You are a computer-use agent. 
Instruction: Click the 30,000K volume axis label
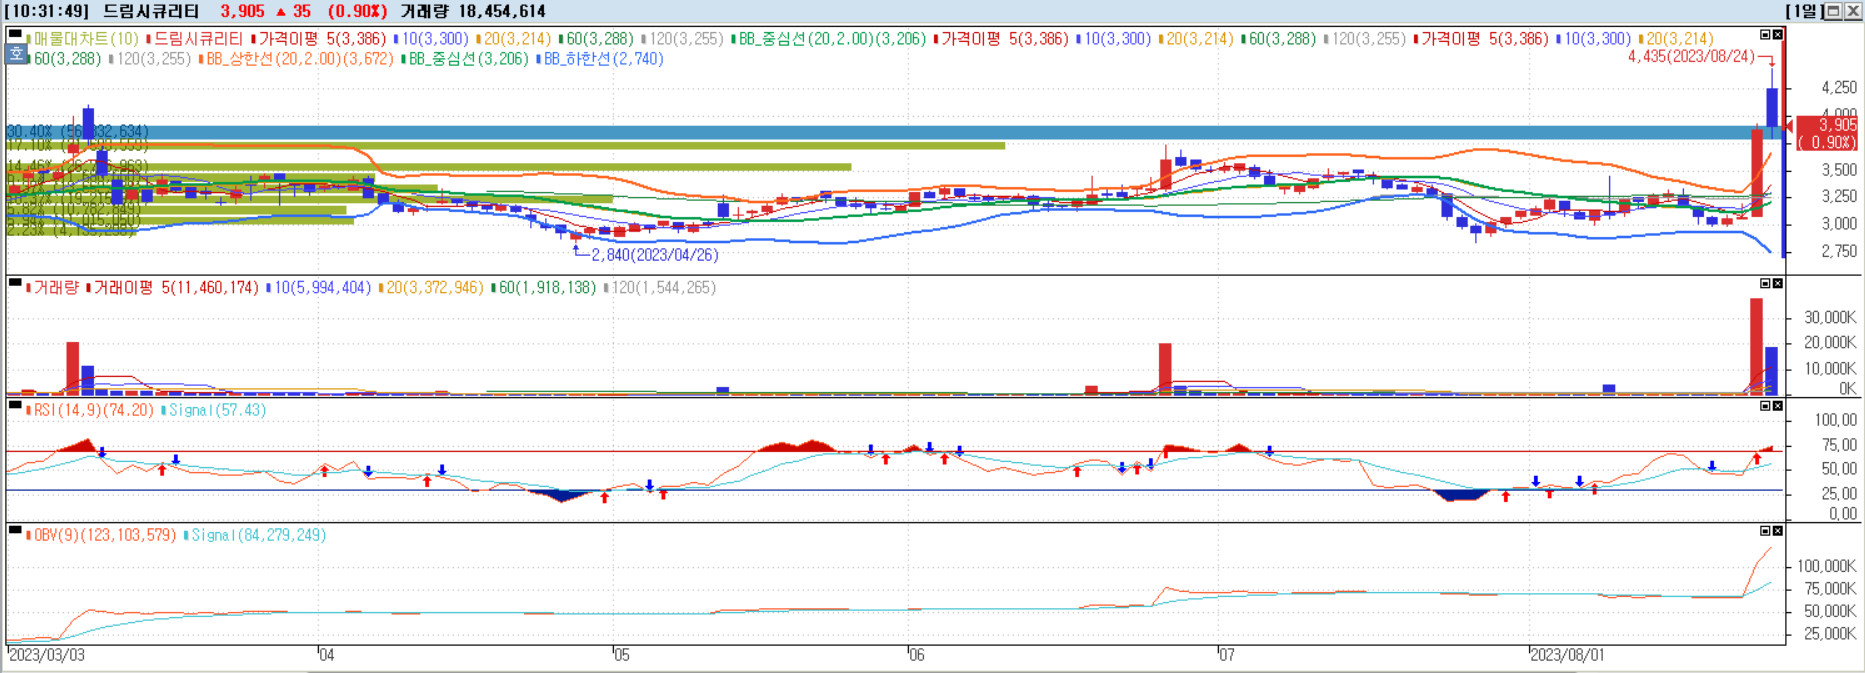1831,317
